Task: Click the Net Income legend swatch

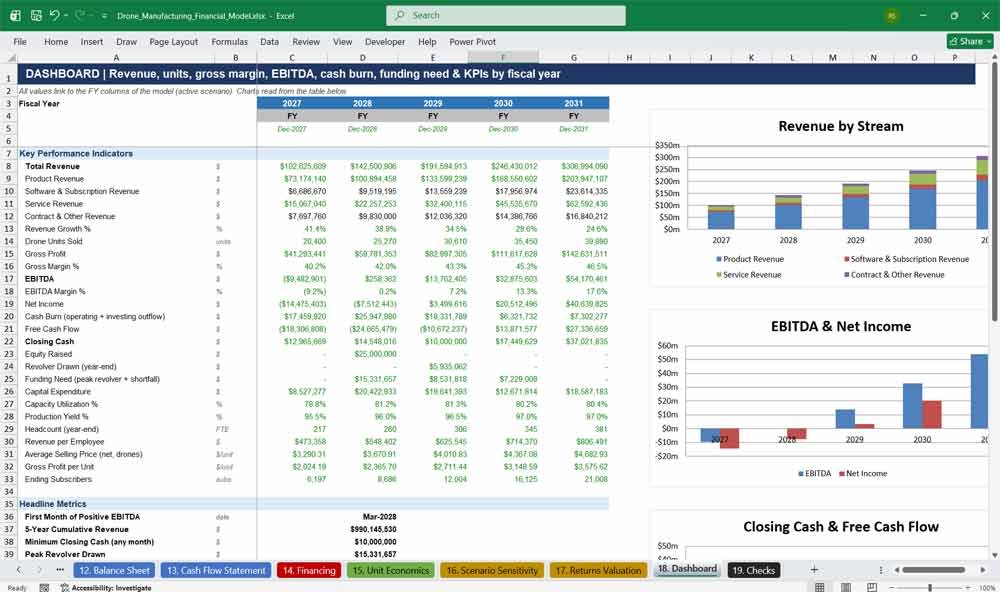Action: 842,473
